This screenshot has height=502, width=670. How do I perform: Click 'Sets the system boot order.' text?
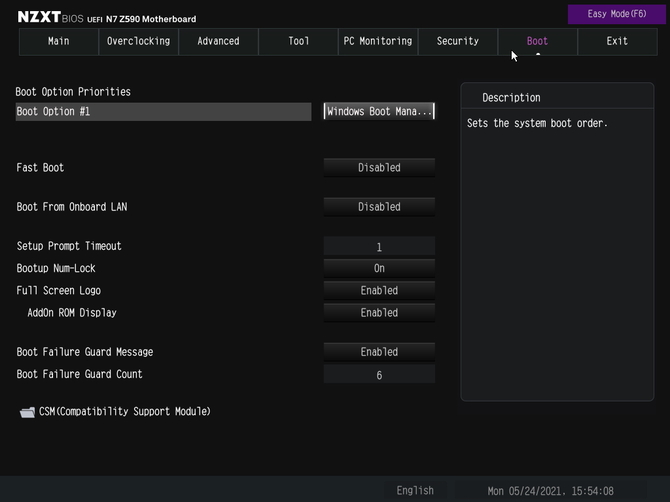537,123
